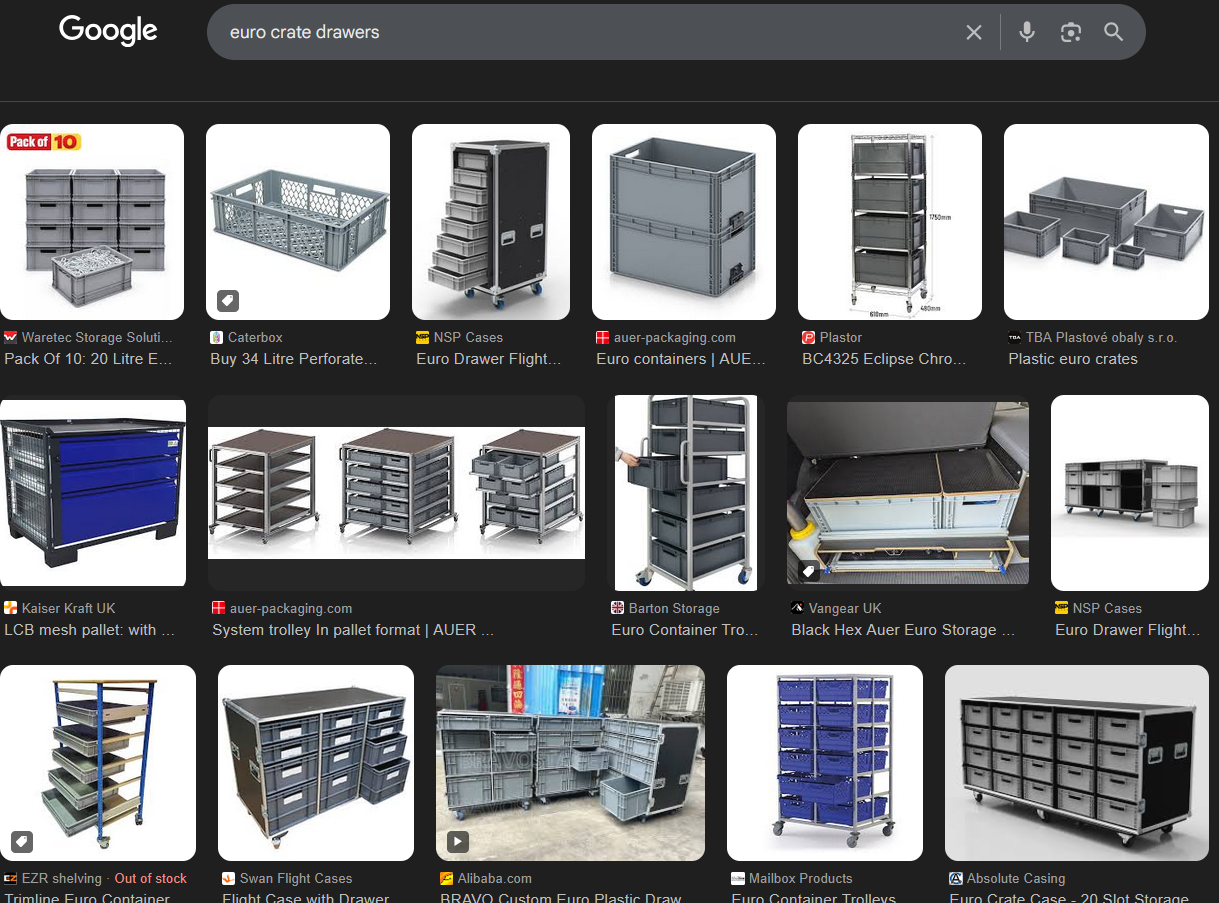Click the Google logo
The image size is (1219, 903).
[108, 31]
